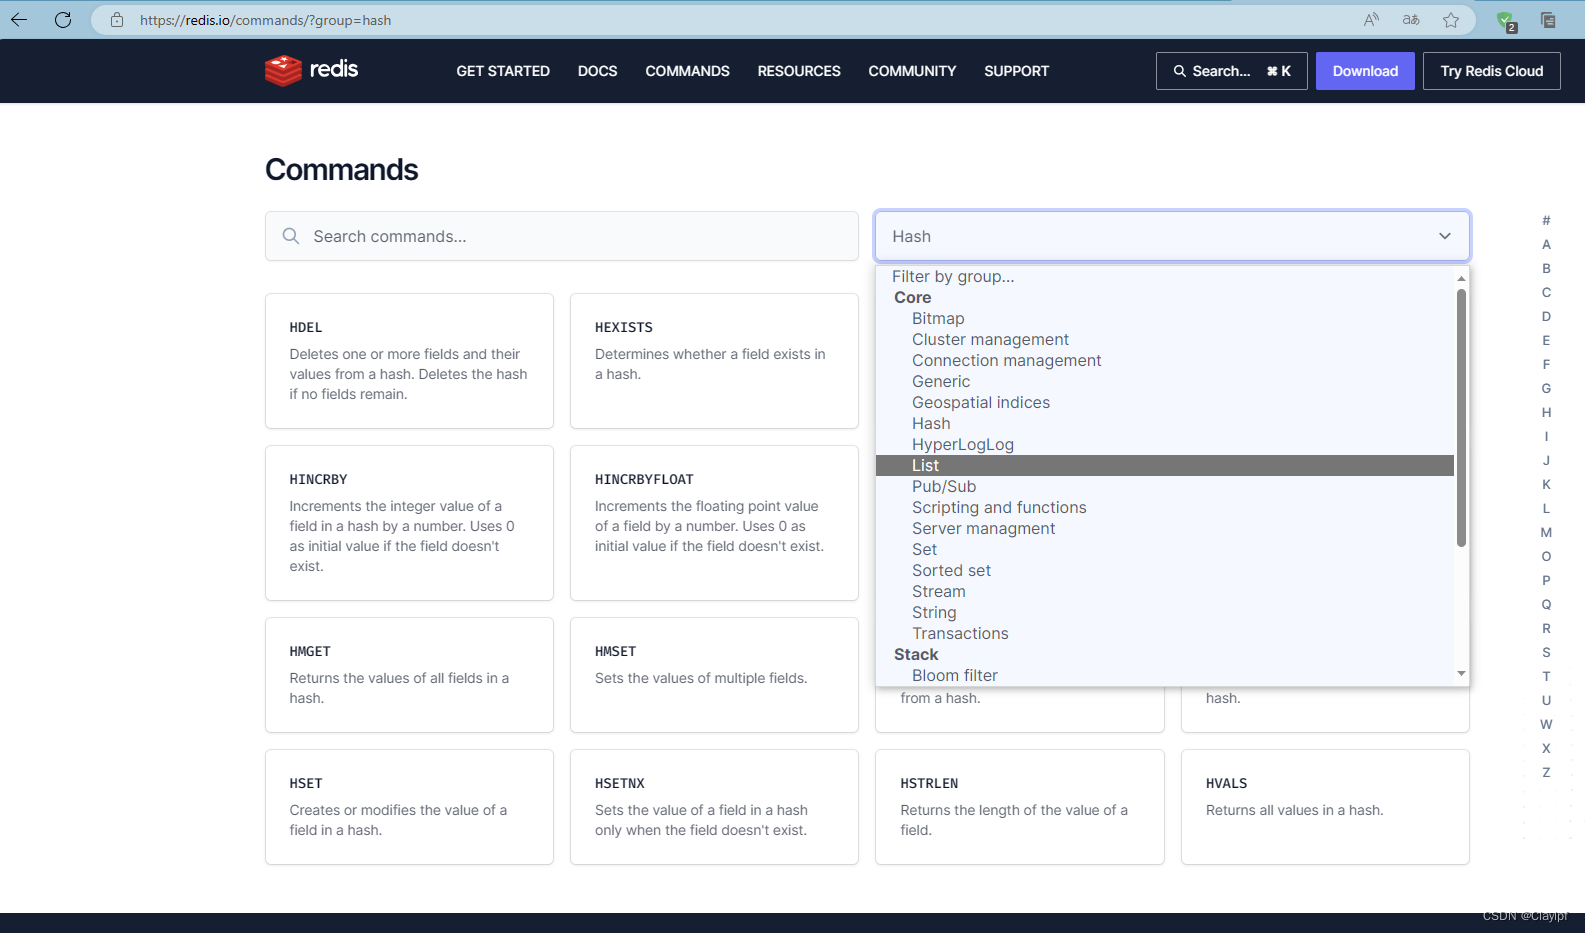Open the HEXISTS command card
The height and width of the screenshot is (933, 1585).
point(714,361)
